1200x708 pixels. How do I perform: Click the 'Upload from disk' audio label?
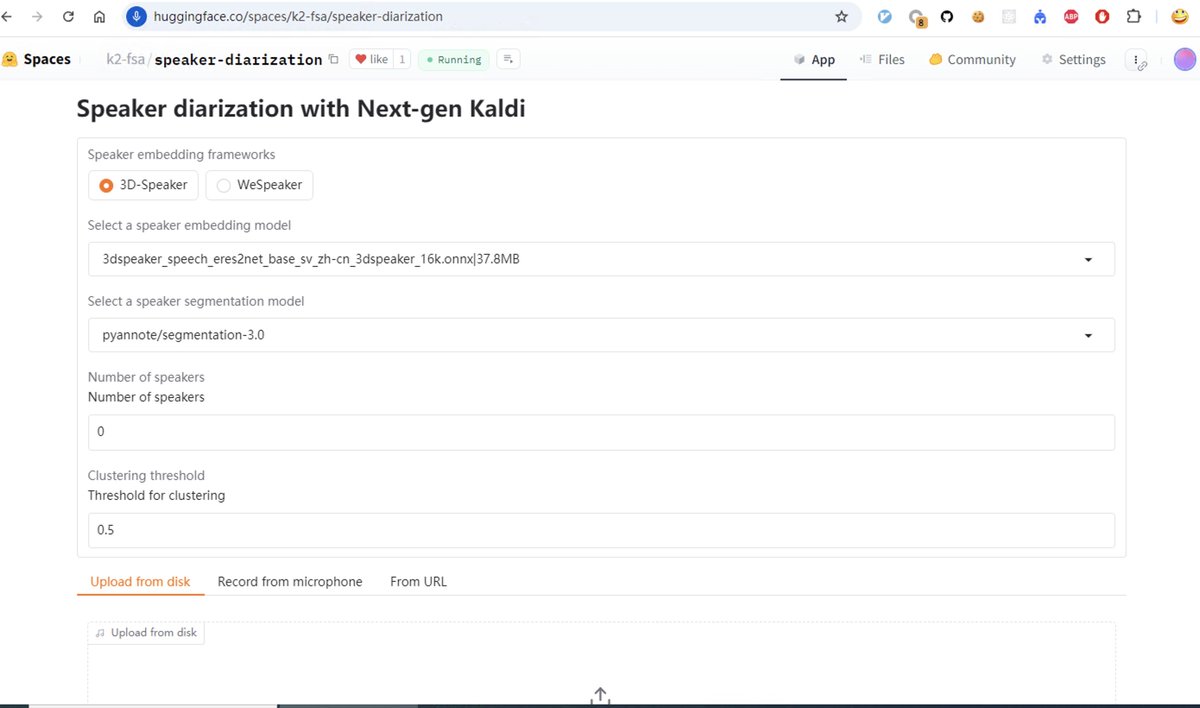147,633
